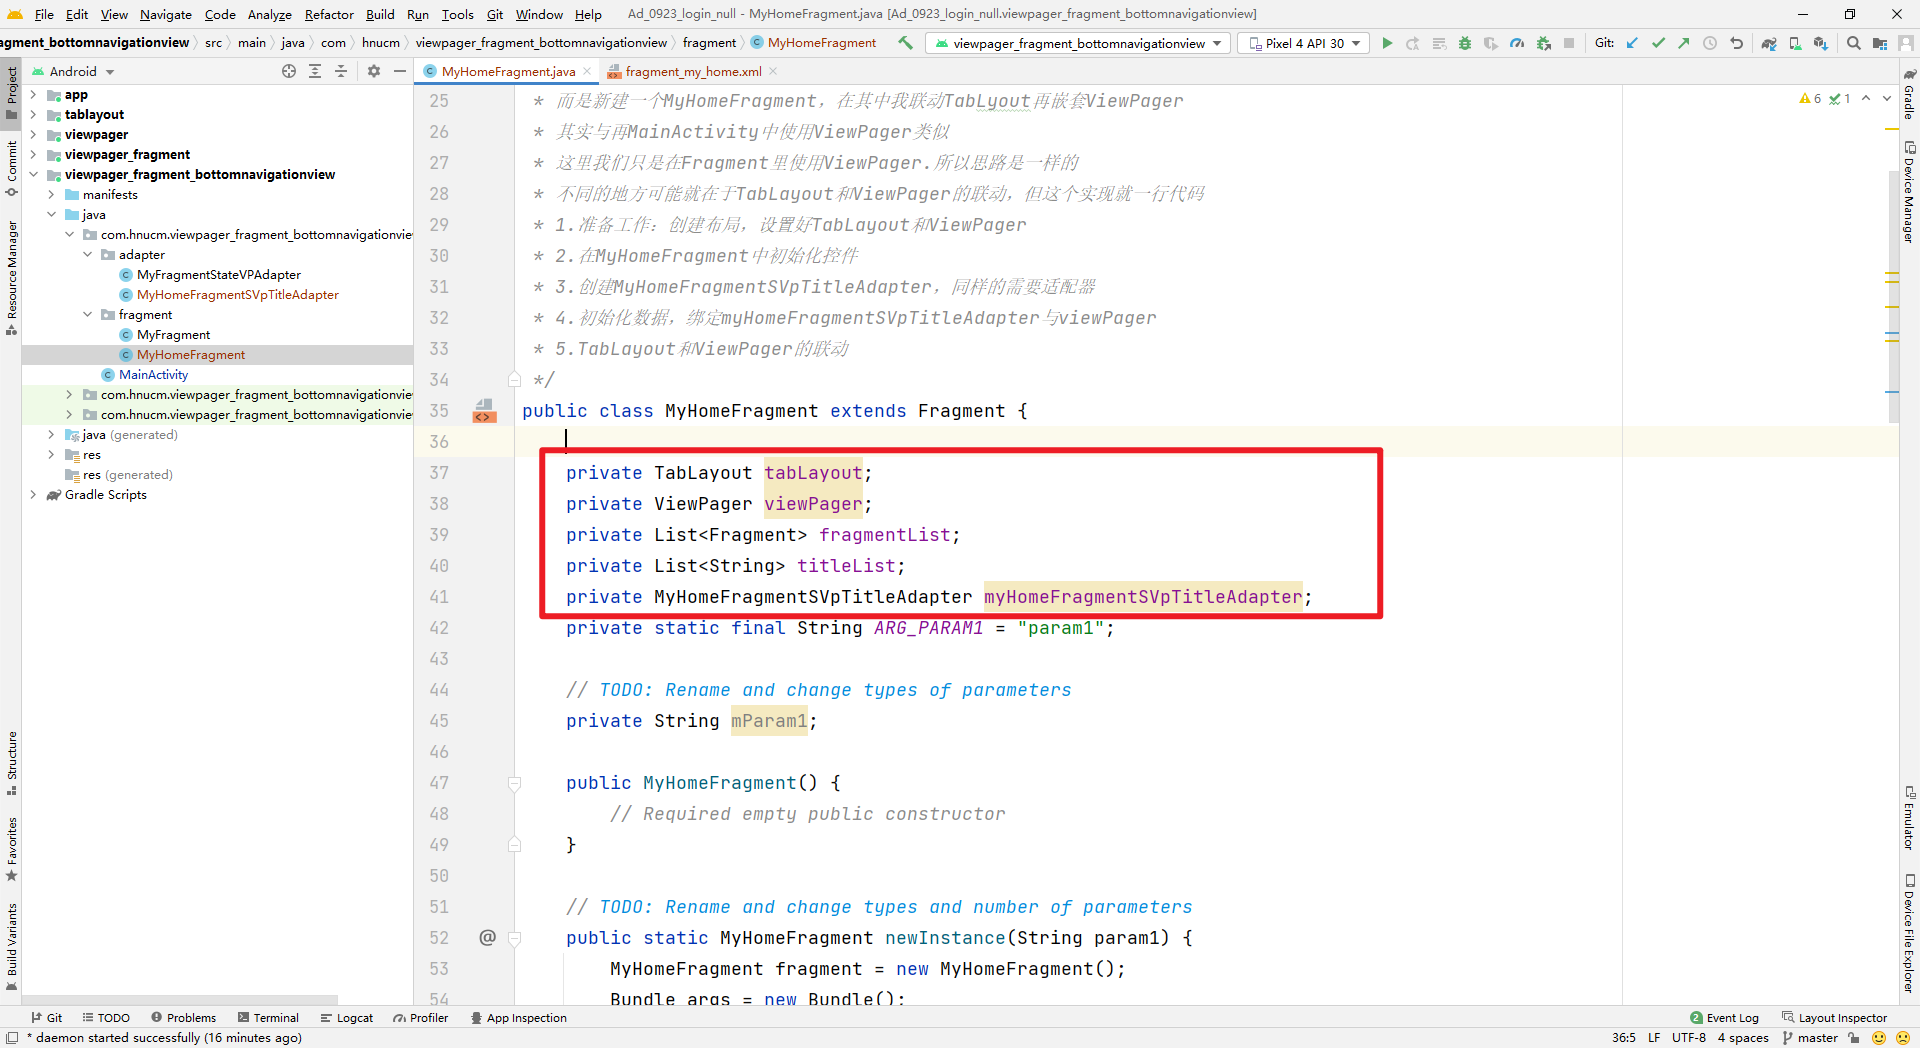Screen dimensions: 1920x1048
Task: Open the Logcat tool window
Action: point(346,1017)
